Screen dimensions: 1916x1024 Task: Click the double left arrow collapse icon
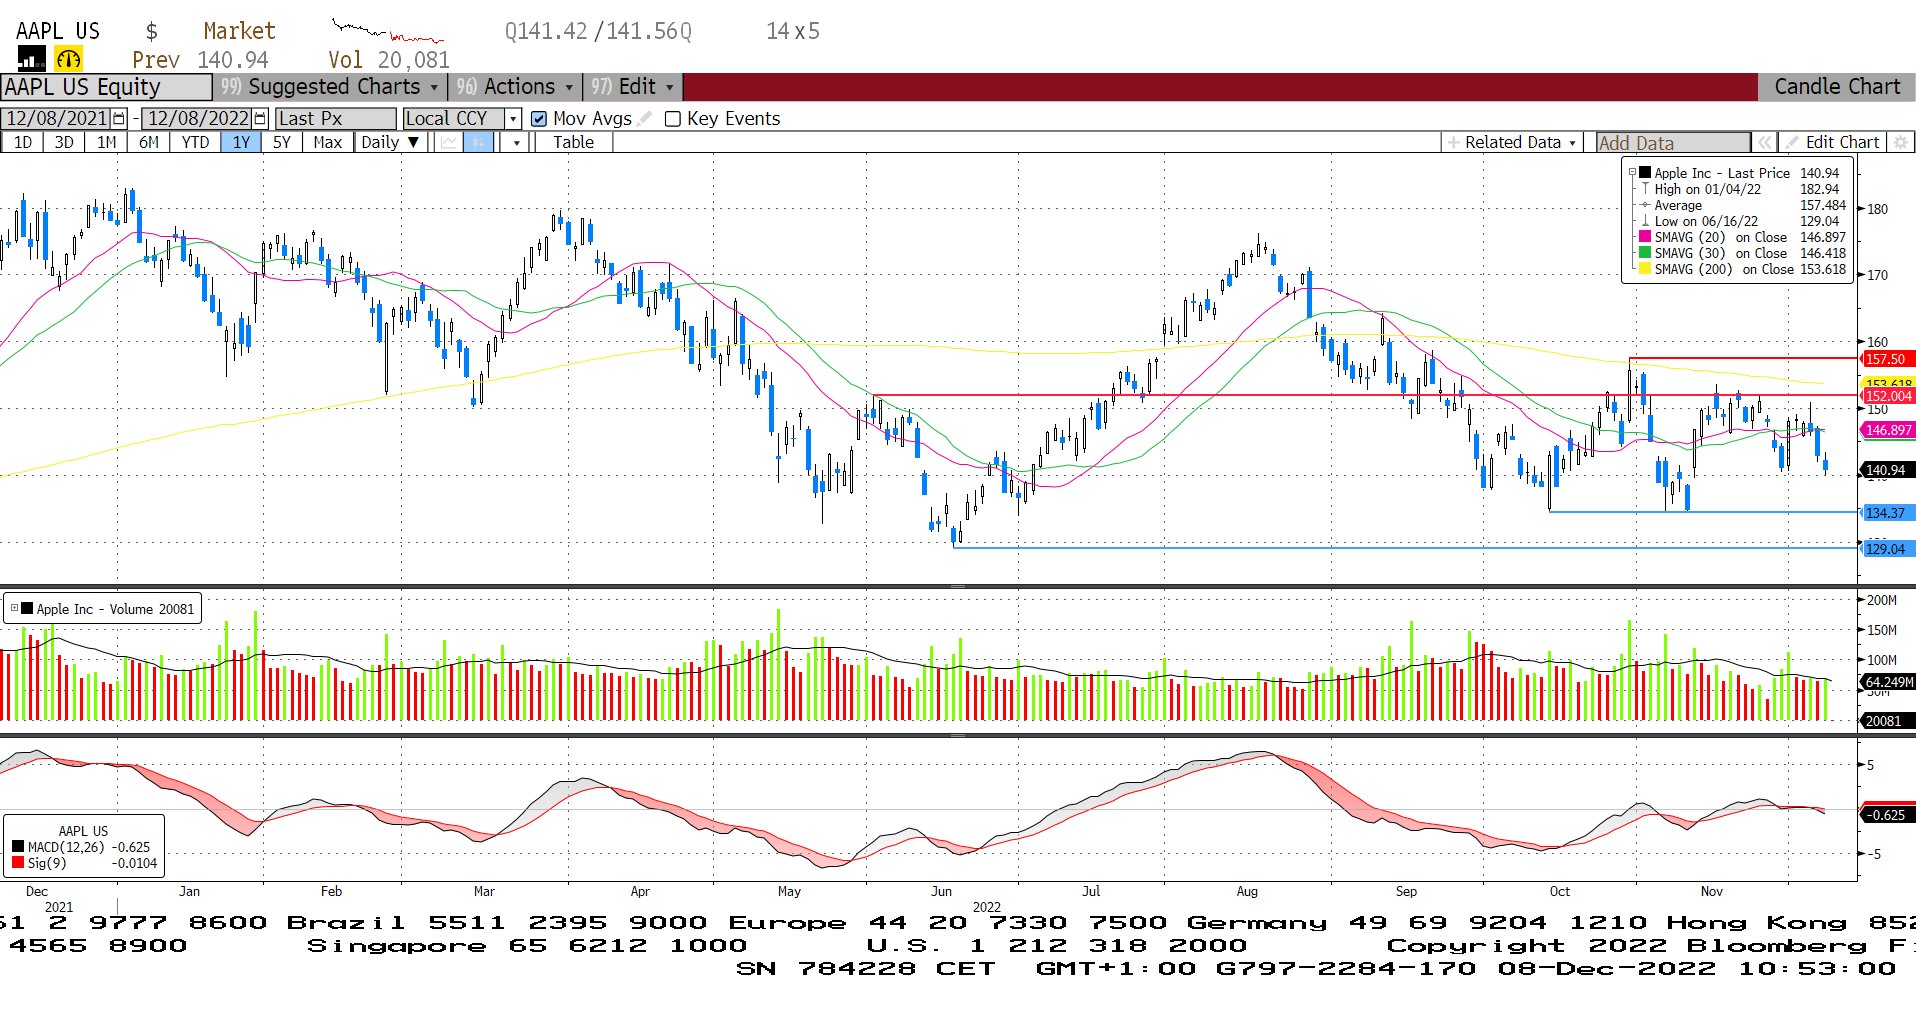click(x=1766, y=142)
